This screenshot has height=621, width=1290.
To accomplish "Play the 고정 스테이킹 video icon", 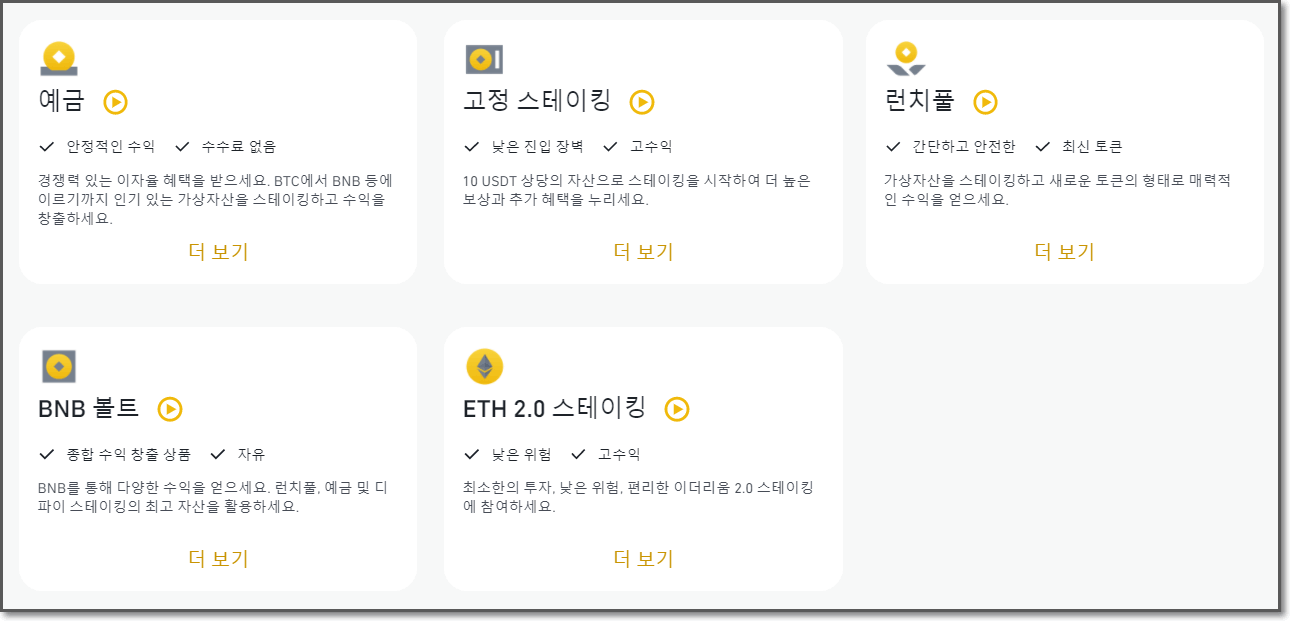I will tap(642, 102).
